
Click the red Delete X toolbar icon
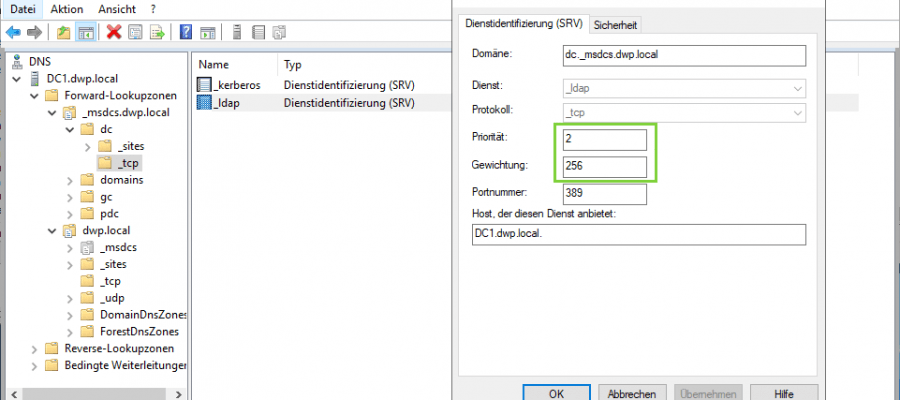(114, 32)
